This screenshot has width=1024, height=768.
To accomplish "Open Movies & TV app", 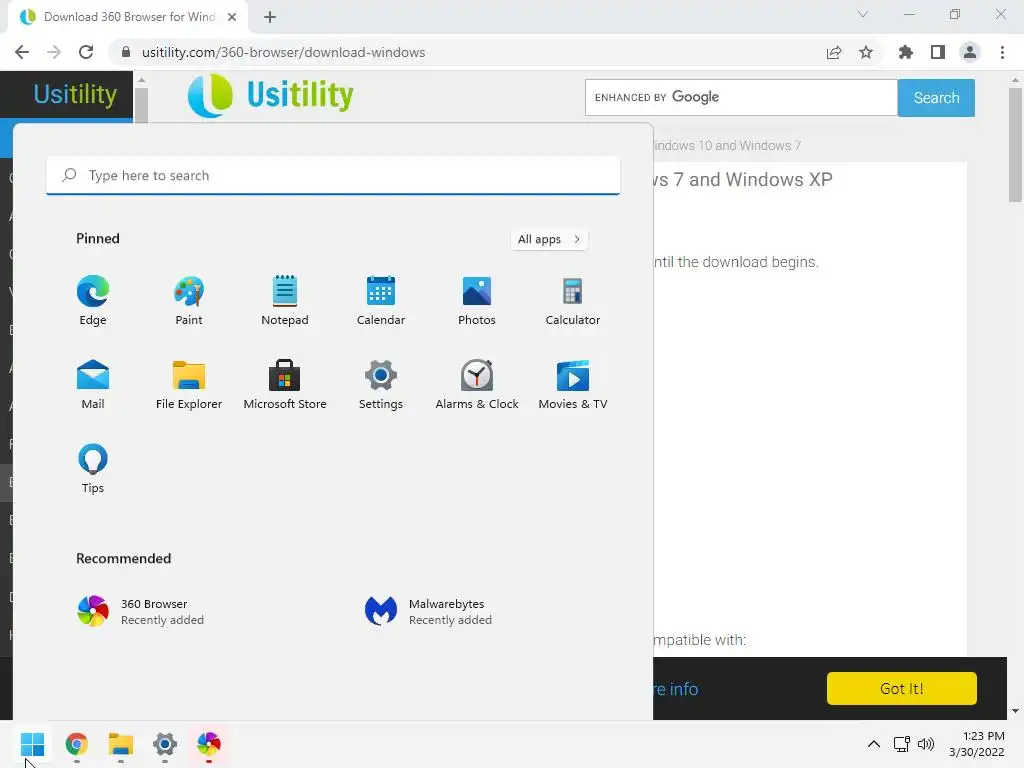I will 573,384.
